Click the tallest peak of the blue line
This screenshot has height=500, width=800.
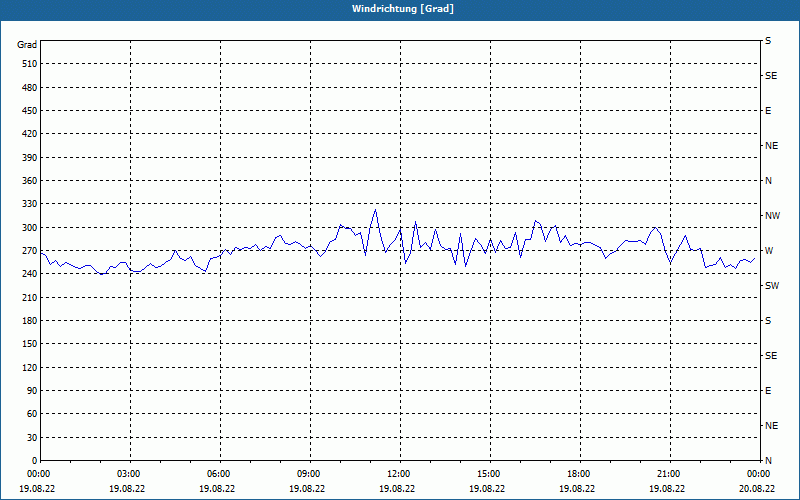(376, 209)
